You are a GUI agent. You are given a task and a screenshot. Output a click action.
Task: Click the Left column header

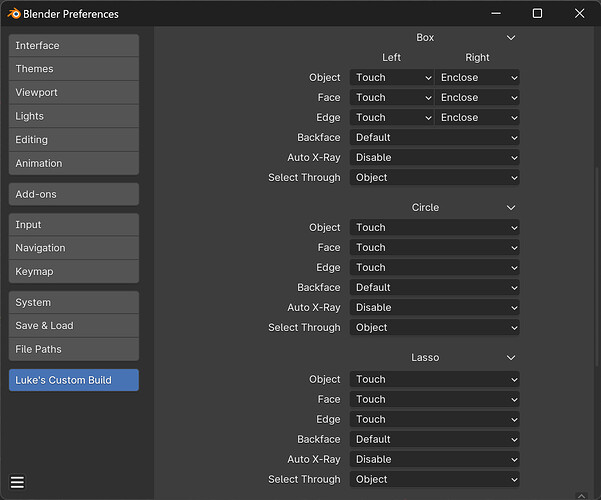pyautogui.click(x=391, y=58)
